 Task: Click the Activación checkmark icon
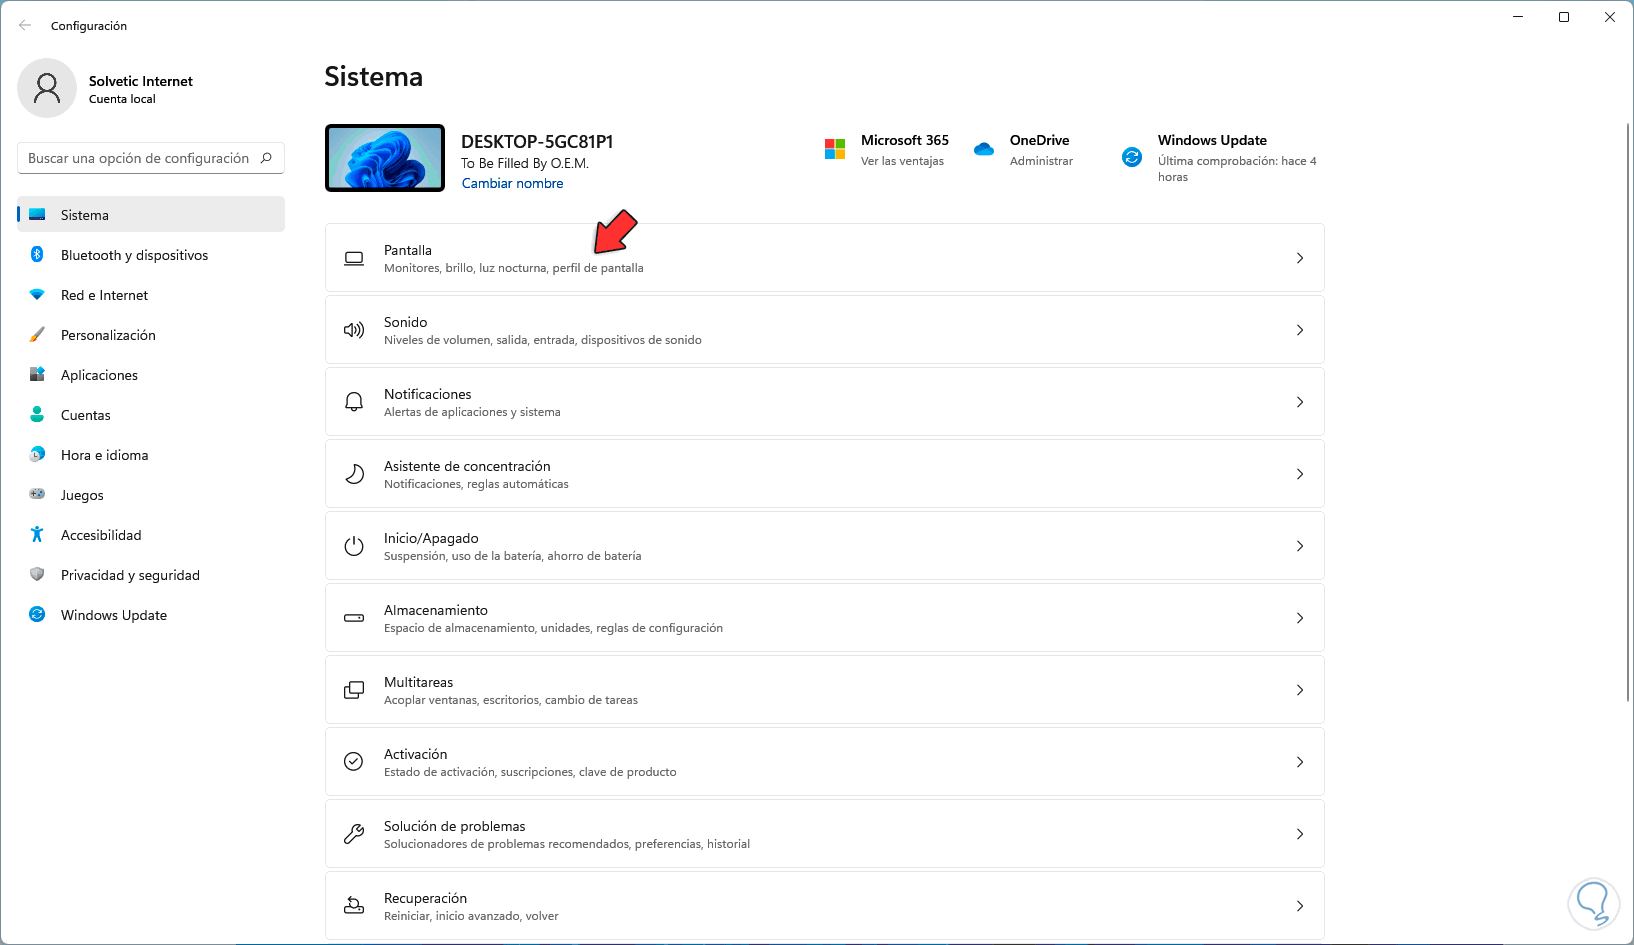(354, 762)
